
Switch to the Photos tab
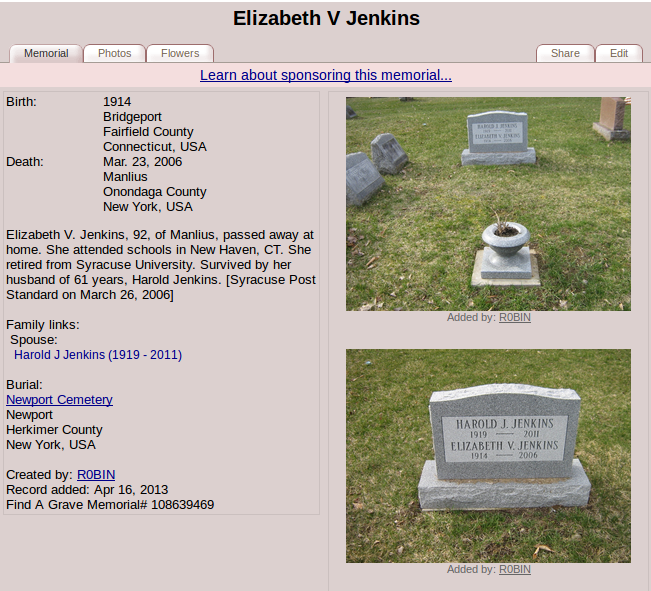pyautogui.click(x=114, y=53)
